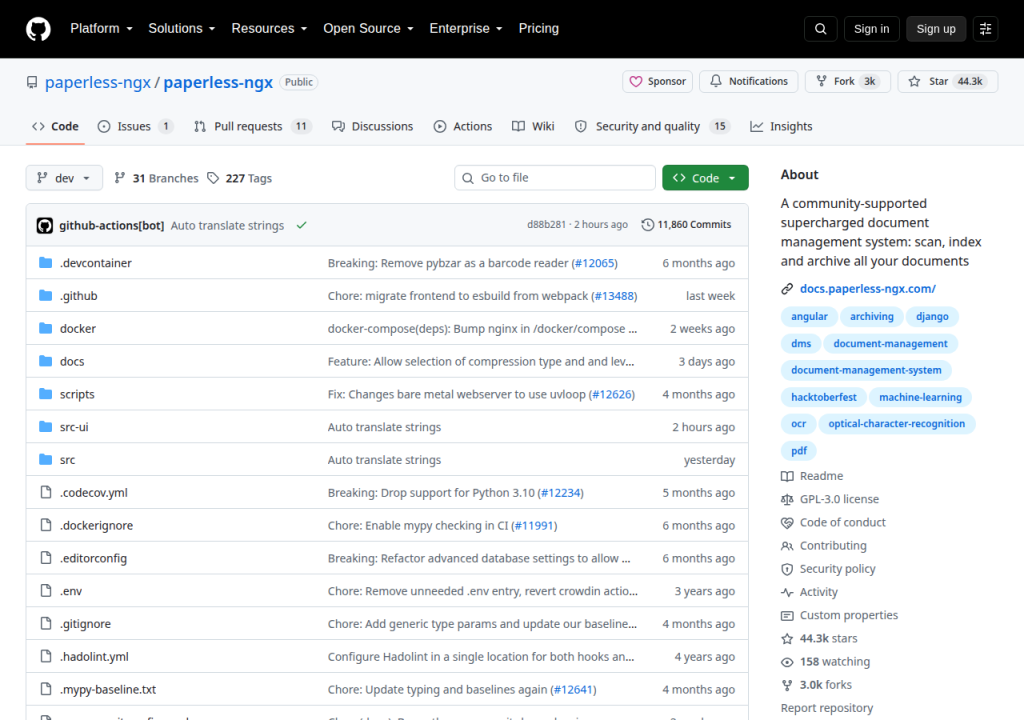Open the scripts folder
1024x720 pixels.
point(77,395)
